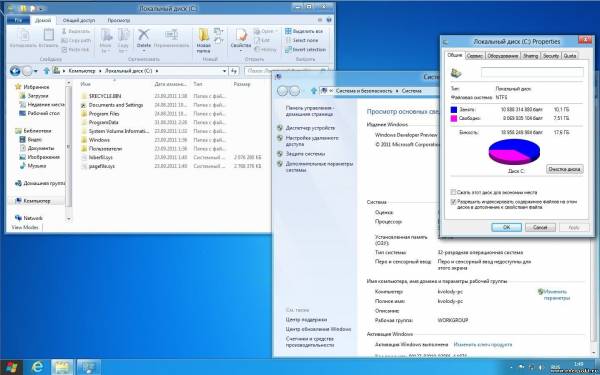Click the Очистка диска button

565,169
